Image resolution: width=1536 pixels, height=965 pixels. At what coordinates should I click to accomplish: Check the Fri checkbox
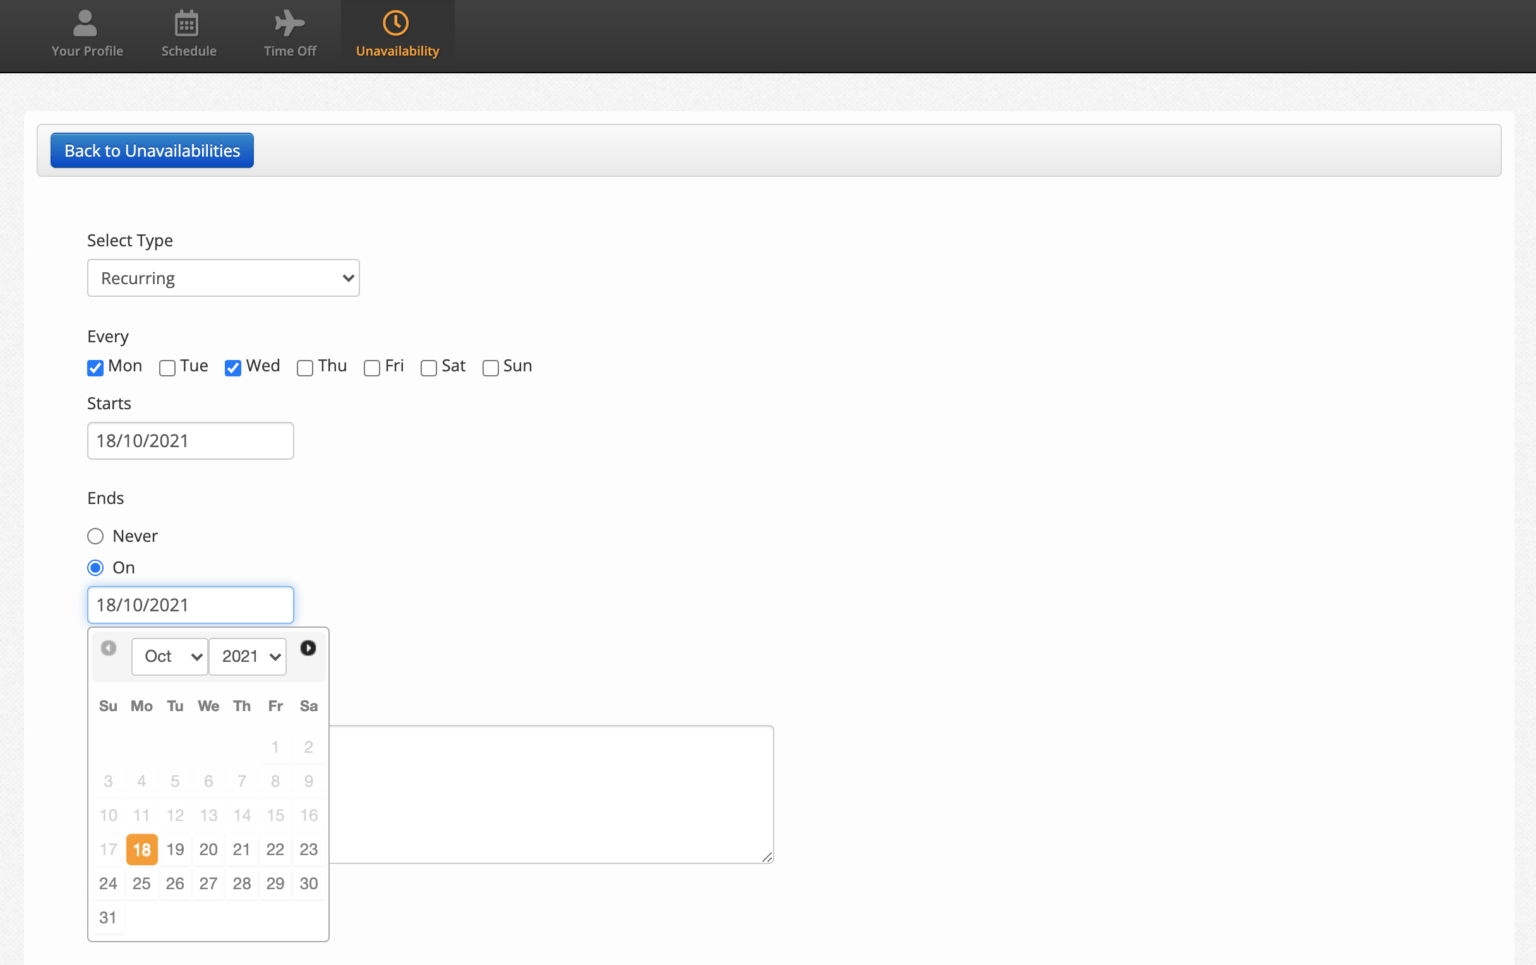[372, 368]
